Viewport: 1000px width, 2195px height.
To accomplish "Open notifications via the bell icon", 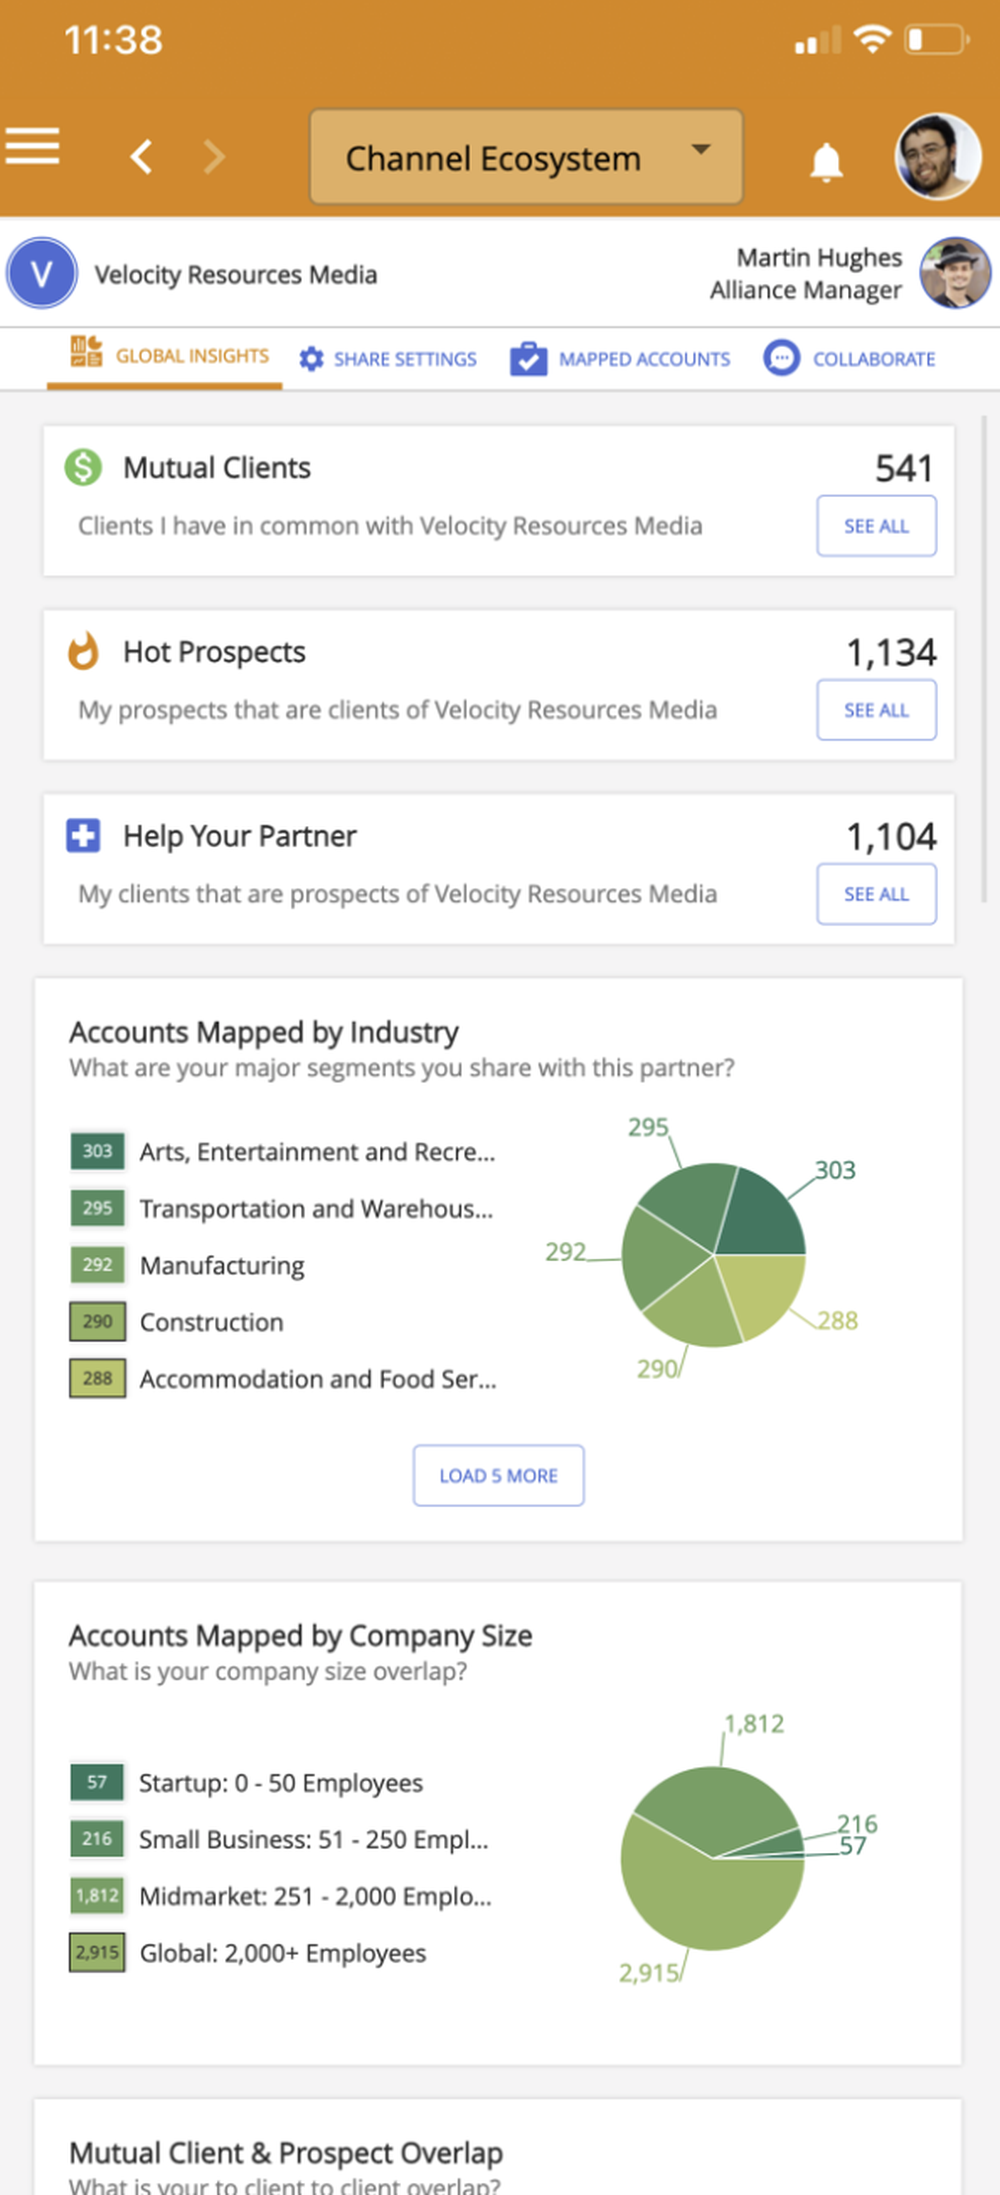I will [824, 158].
